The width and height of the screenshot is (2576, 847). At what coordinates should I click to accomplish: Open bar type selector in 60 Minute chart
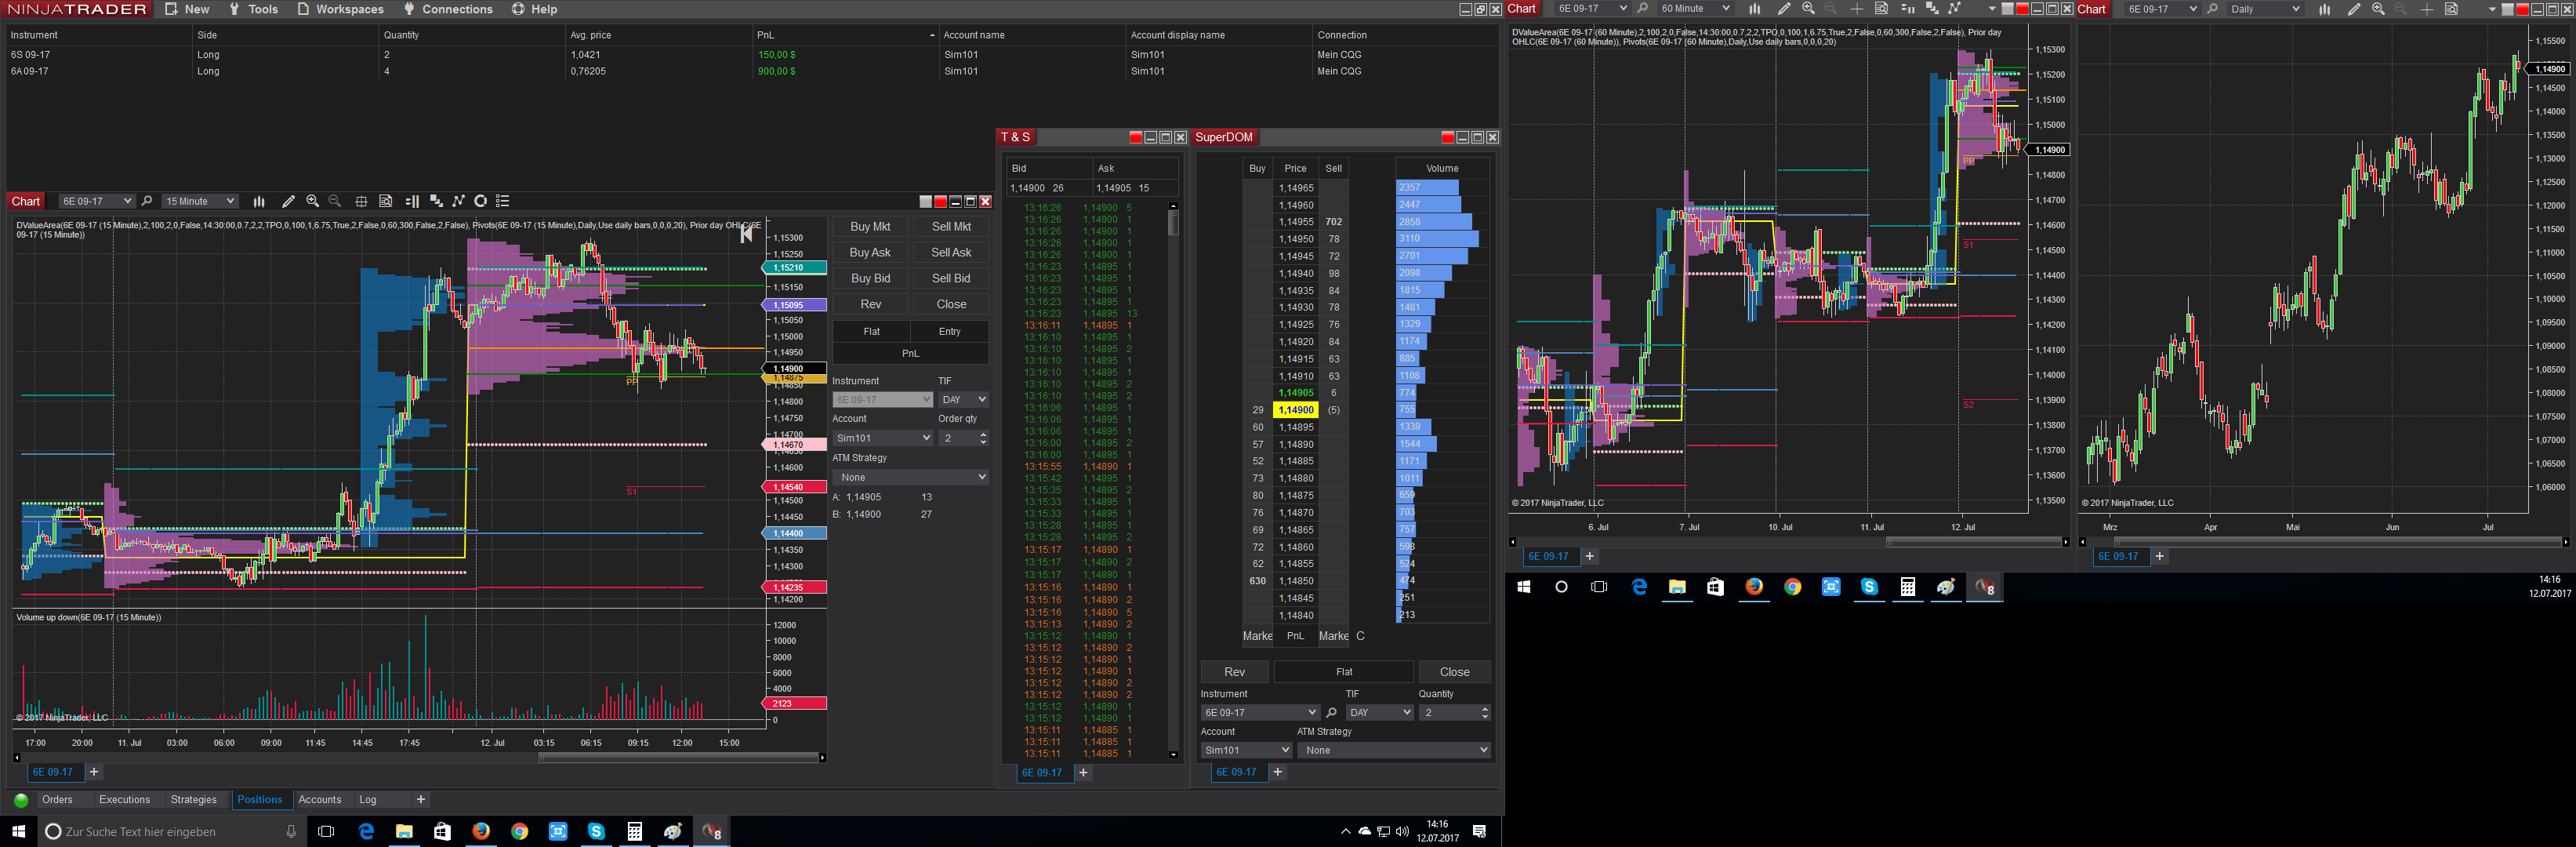click(x=1754, y=9)
